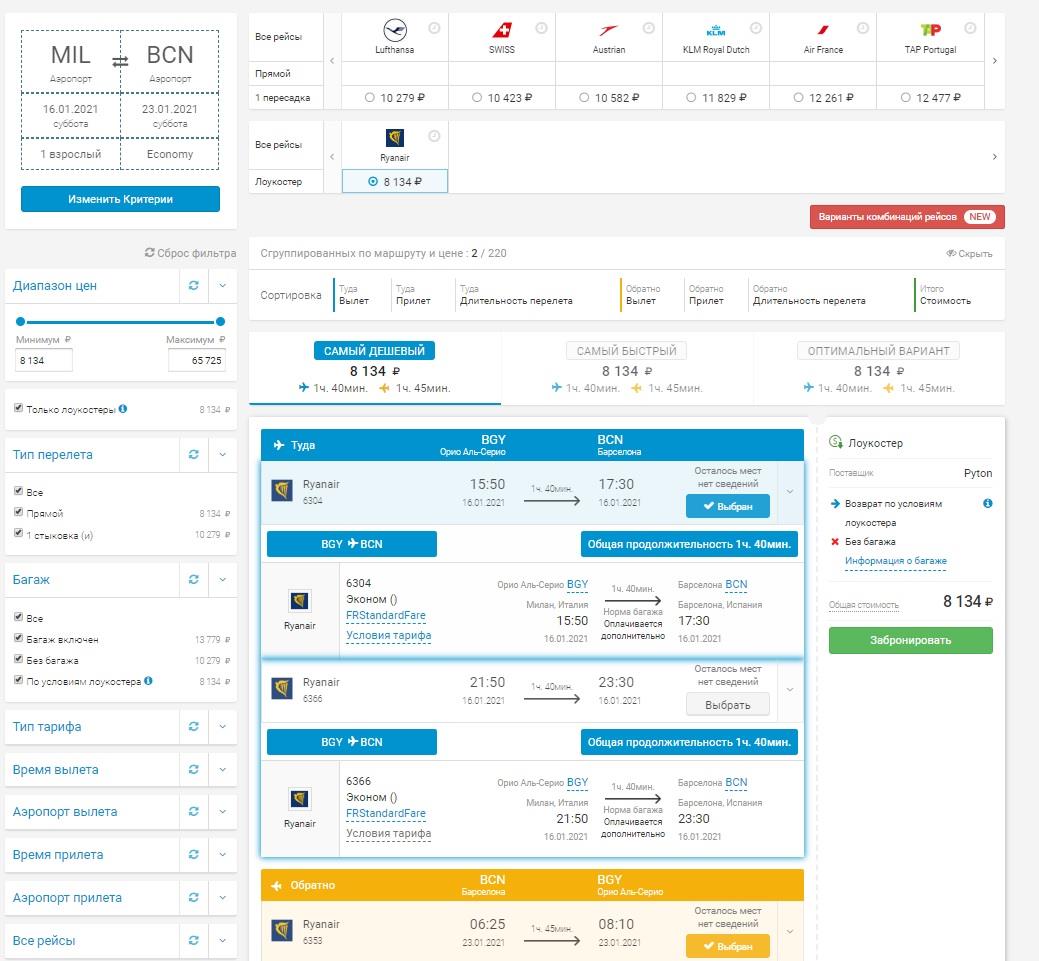Click the maximum price slider handle
Viewport: 1039px width, 961px height.
pyautogui.click(x=220, y=321)
